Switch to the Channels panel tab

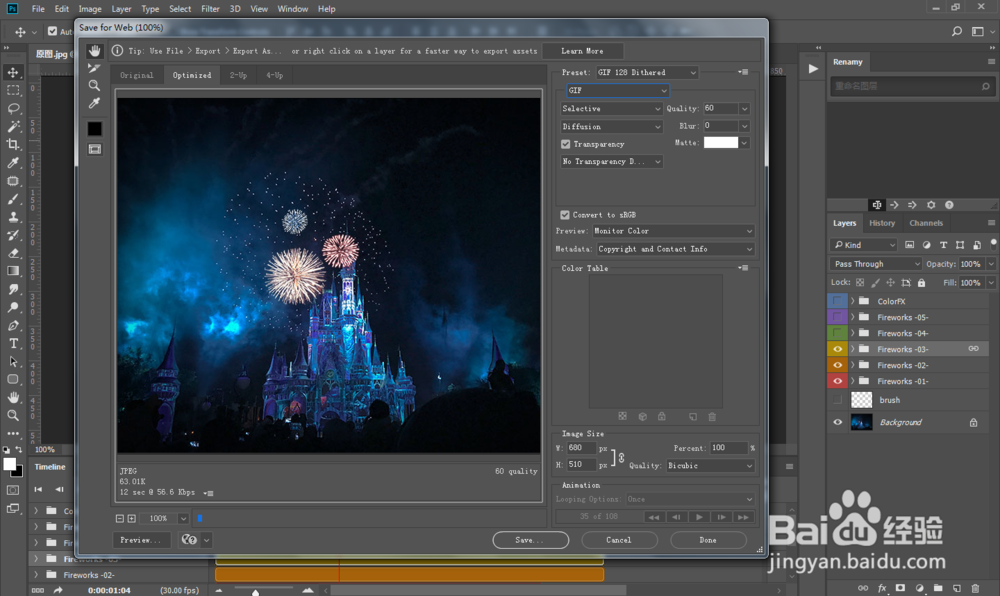pos(925,223)
